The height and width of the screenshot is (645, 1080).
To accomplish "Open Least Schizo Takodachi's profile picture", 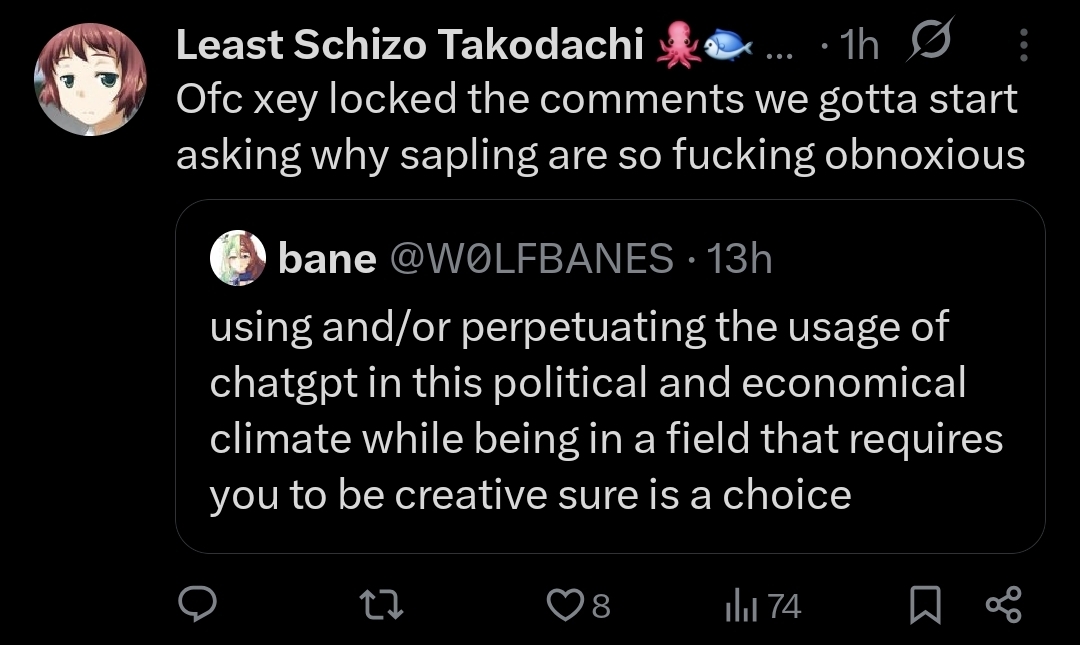I will (90, 78).
